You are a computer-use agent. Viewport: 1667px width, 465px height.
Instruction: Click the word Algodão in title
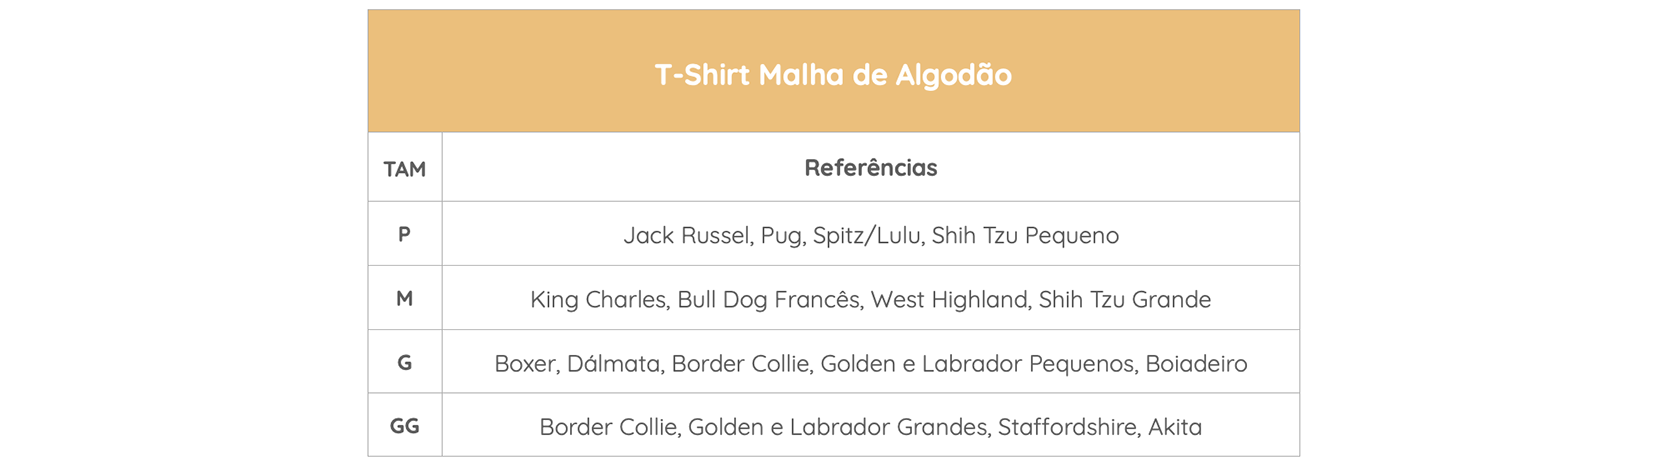pyautogui.click(x=953, y=75)
